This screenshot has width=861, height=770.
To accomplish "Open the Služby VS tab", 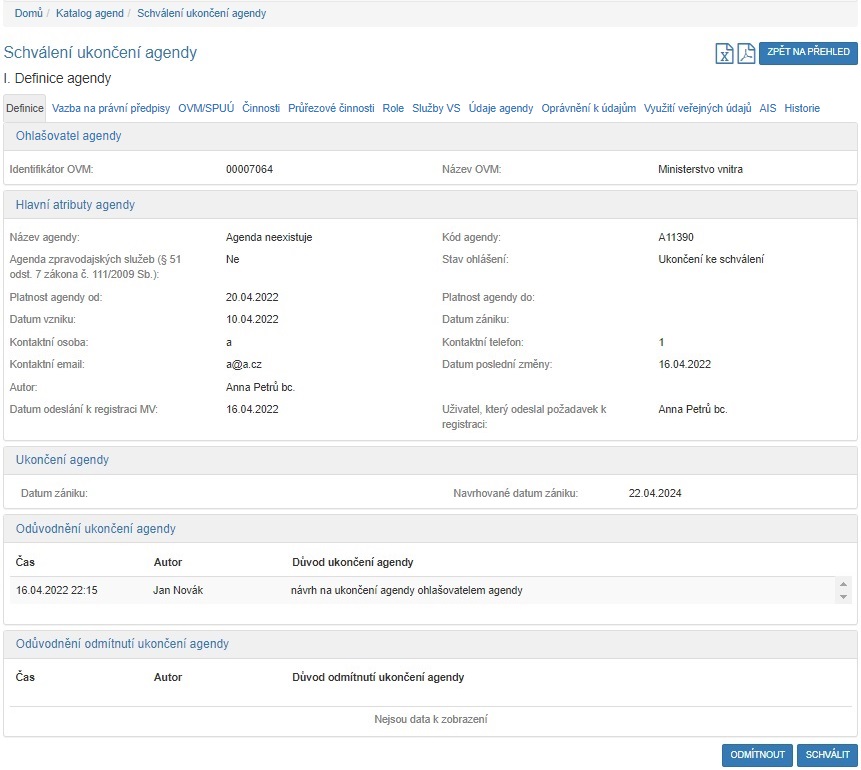I will (x=436, y=108).
